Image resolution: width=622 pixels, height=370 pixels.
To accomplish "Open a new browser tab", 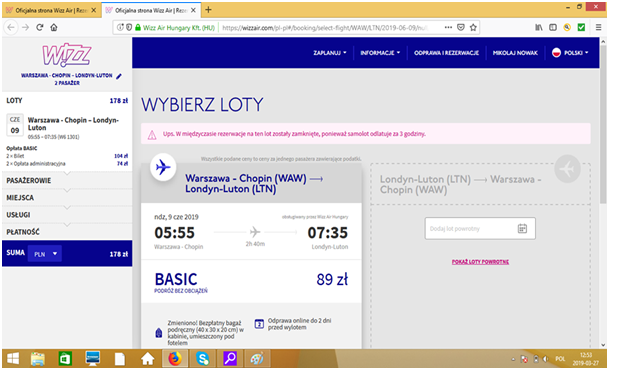I will (208, 10).
